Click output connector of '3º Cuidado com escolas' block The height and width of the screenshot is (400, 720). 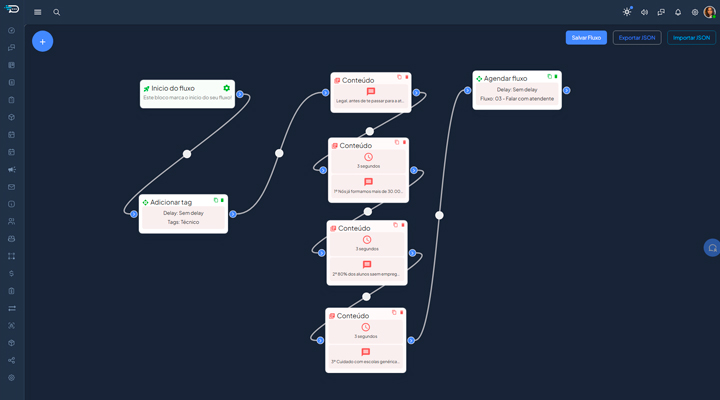click(411, 340)
